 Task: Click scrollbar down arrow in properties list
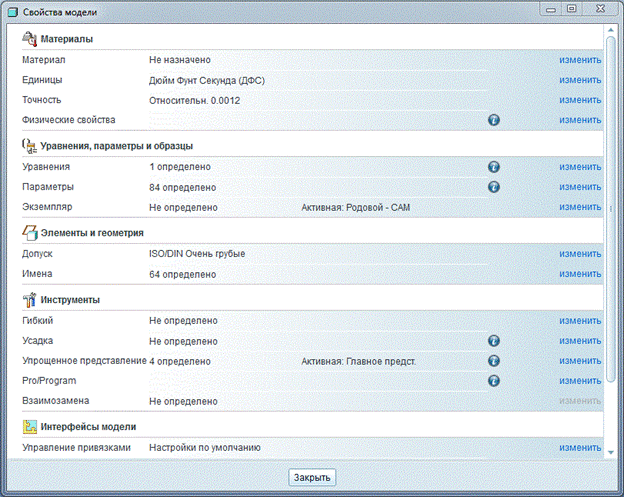pos(611,452)
